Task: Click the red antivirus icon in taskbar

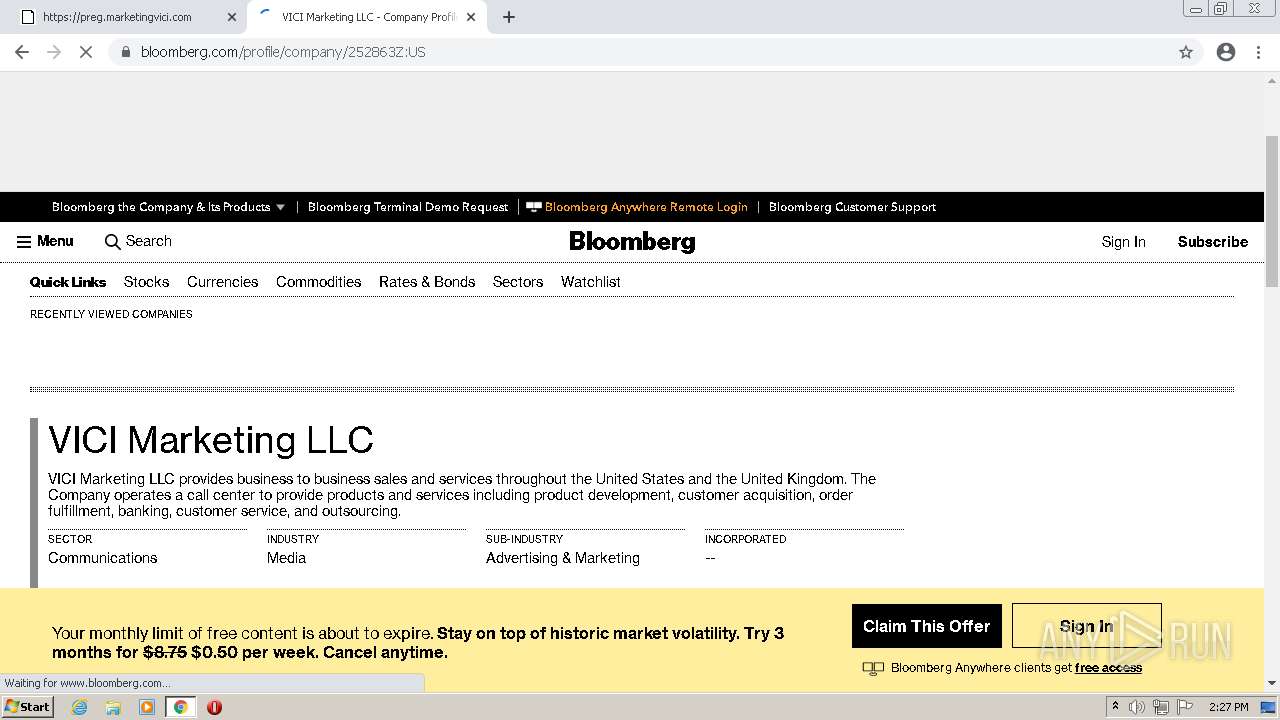Action: pos(214,707)
